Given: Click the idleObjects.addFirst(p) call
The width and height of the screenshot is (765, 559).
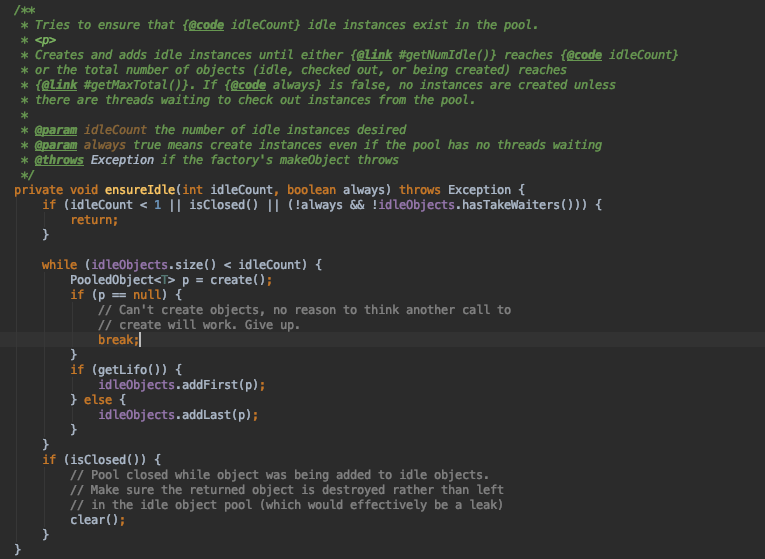Looking at the screenshot, I should pos(183,384).
